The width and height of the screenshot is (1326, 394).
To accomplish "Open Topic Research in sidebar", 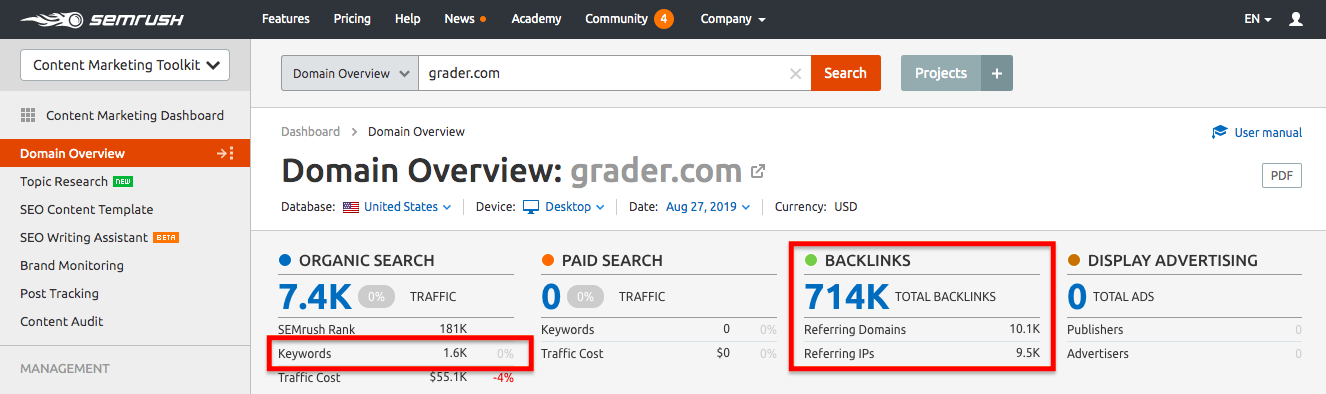I will pyautogui.click(x=64, y=181).
